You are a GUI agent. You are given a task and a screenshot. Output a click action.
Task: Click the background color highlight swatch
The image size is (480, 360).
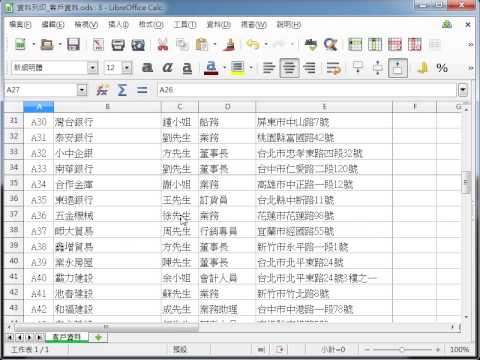[237, 68]
